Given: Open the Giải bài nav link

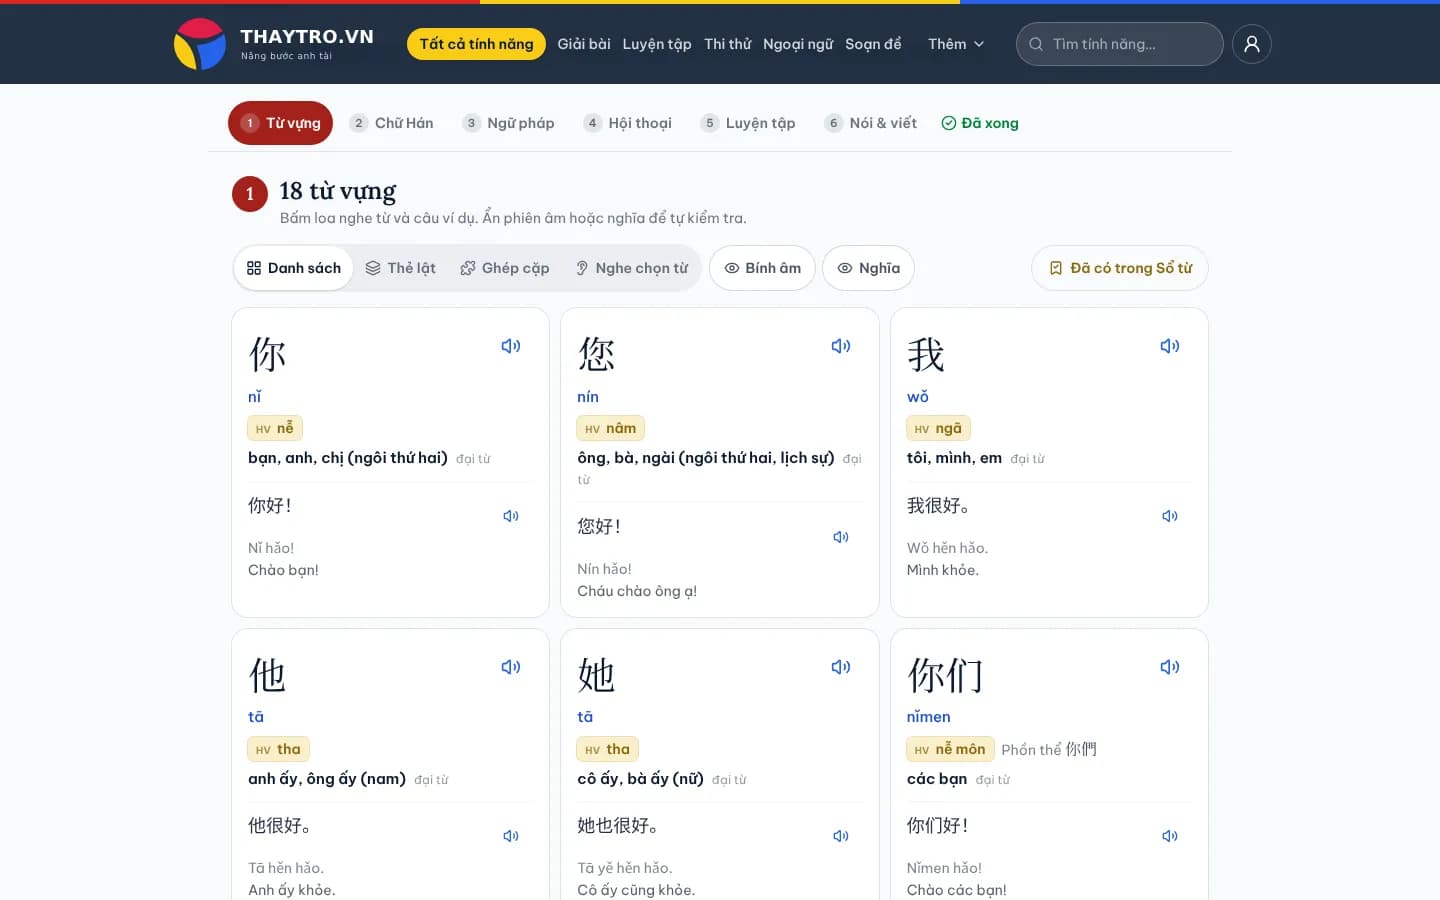Looking at the screenshot, I should [584, 44].
